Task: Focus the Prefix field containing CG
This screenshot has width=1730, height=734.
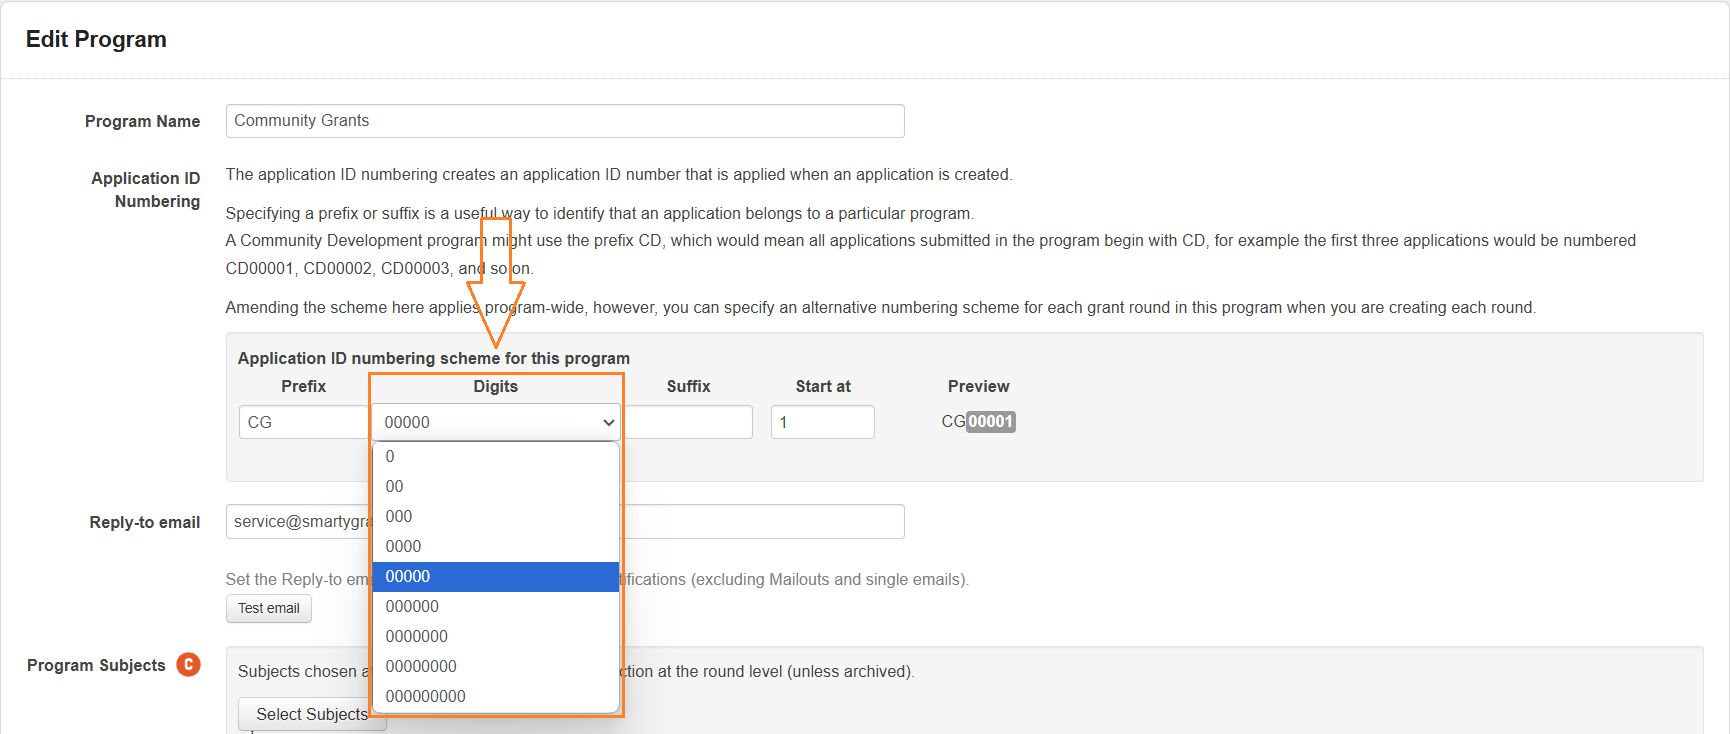Action: [303, 423]
